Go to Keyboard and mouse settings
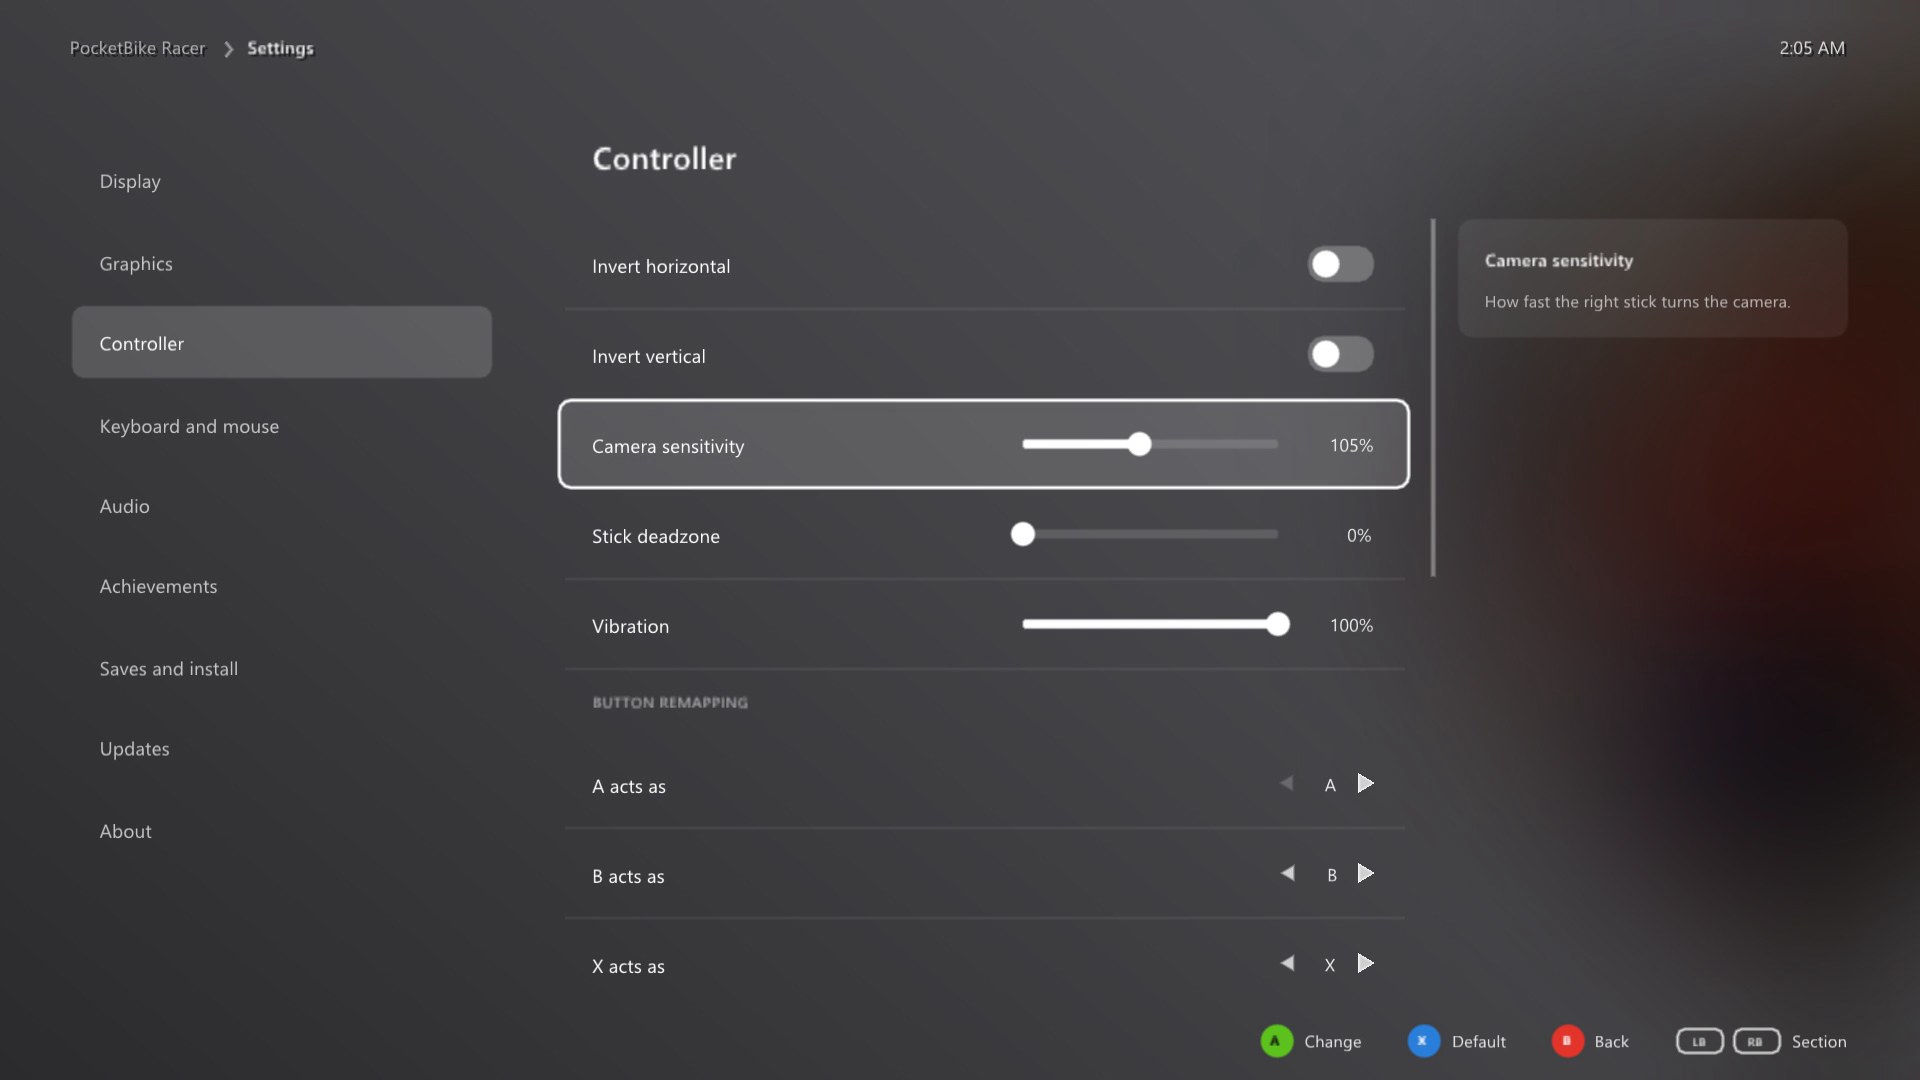This screenshot has height=1080, width=1920. click(281, 426)
